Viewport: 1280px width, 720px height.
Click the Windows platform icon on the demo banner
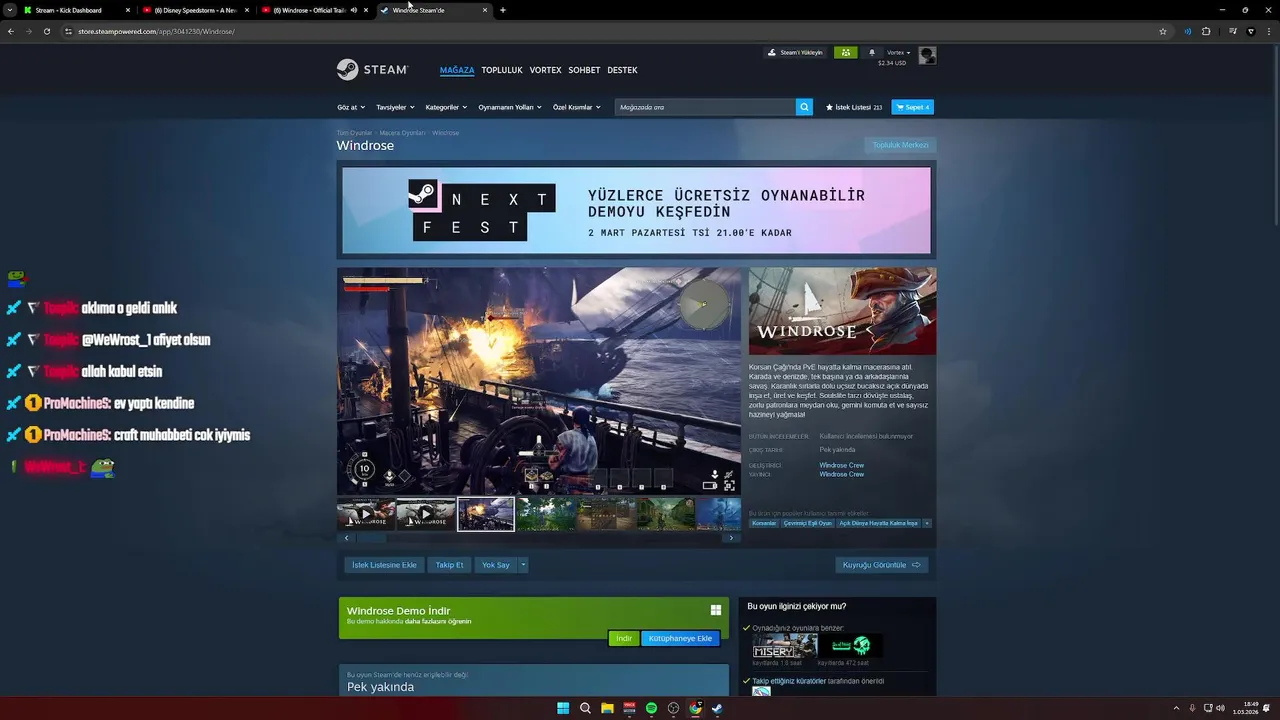716,610
